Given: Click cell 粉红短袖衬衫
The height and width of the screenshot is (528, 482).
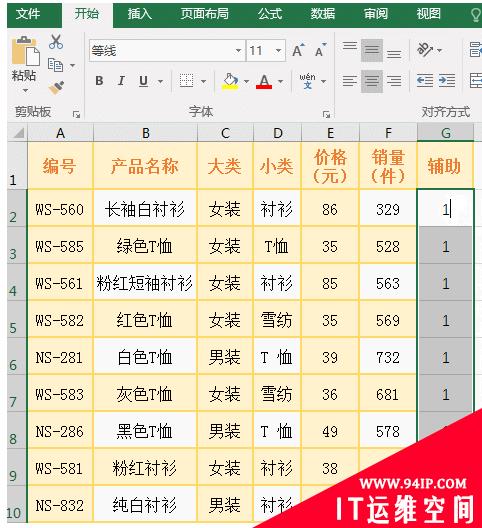Looking at the screenshot, I should (x=145, y=283).
